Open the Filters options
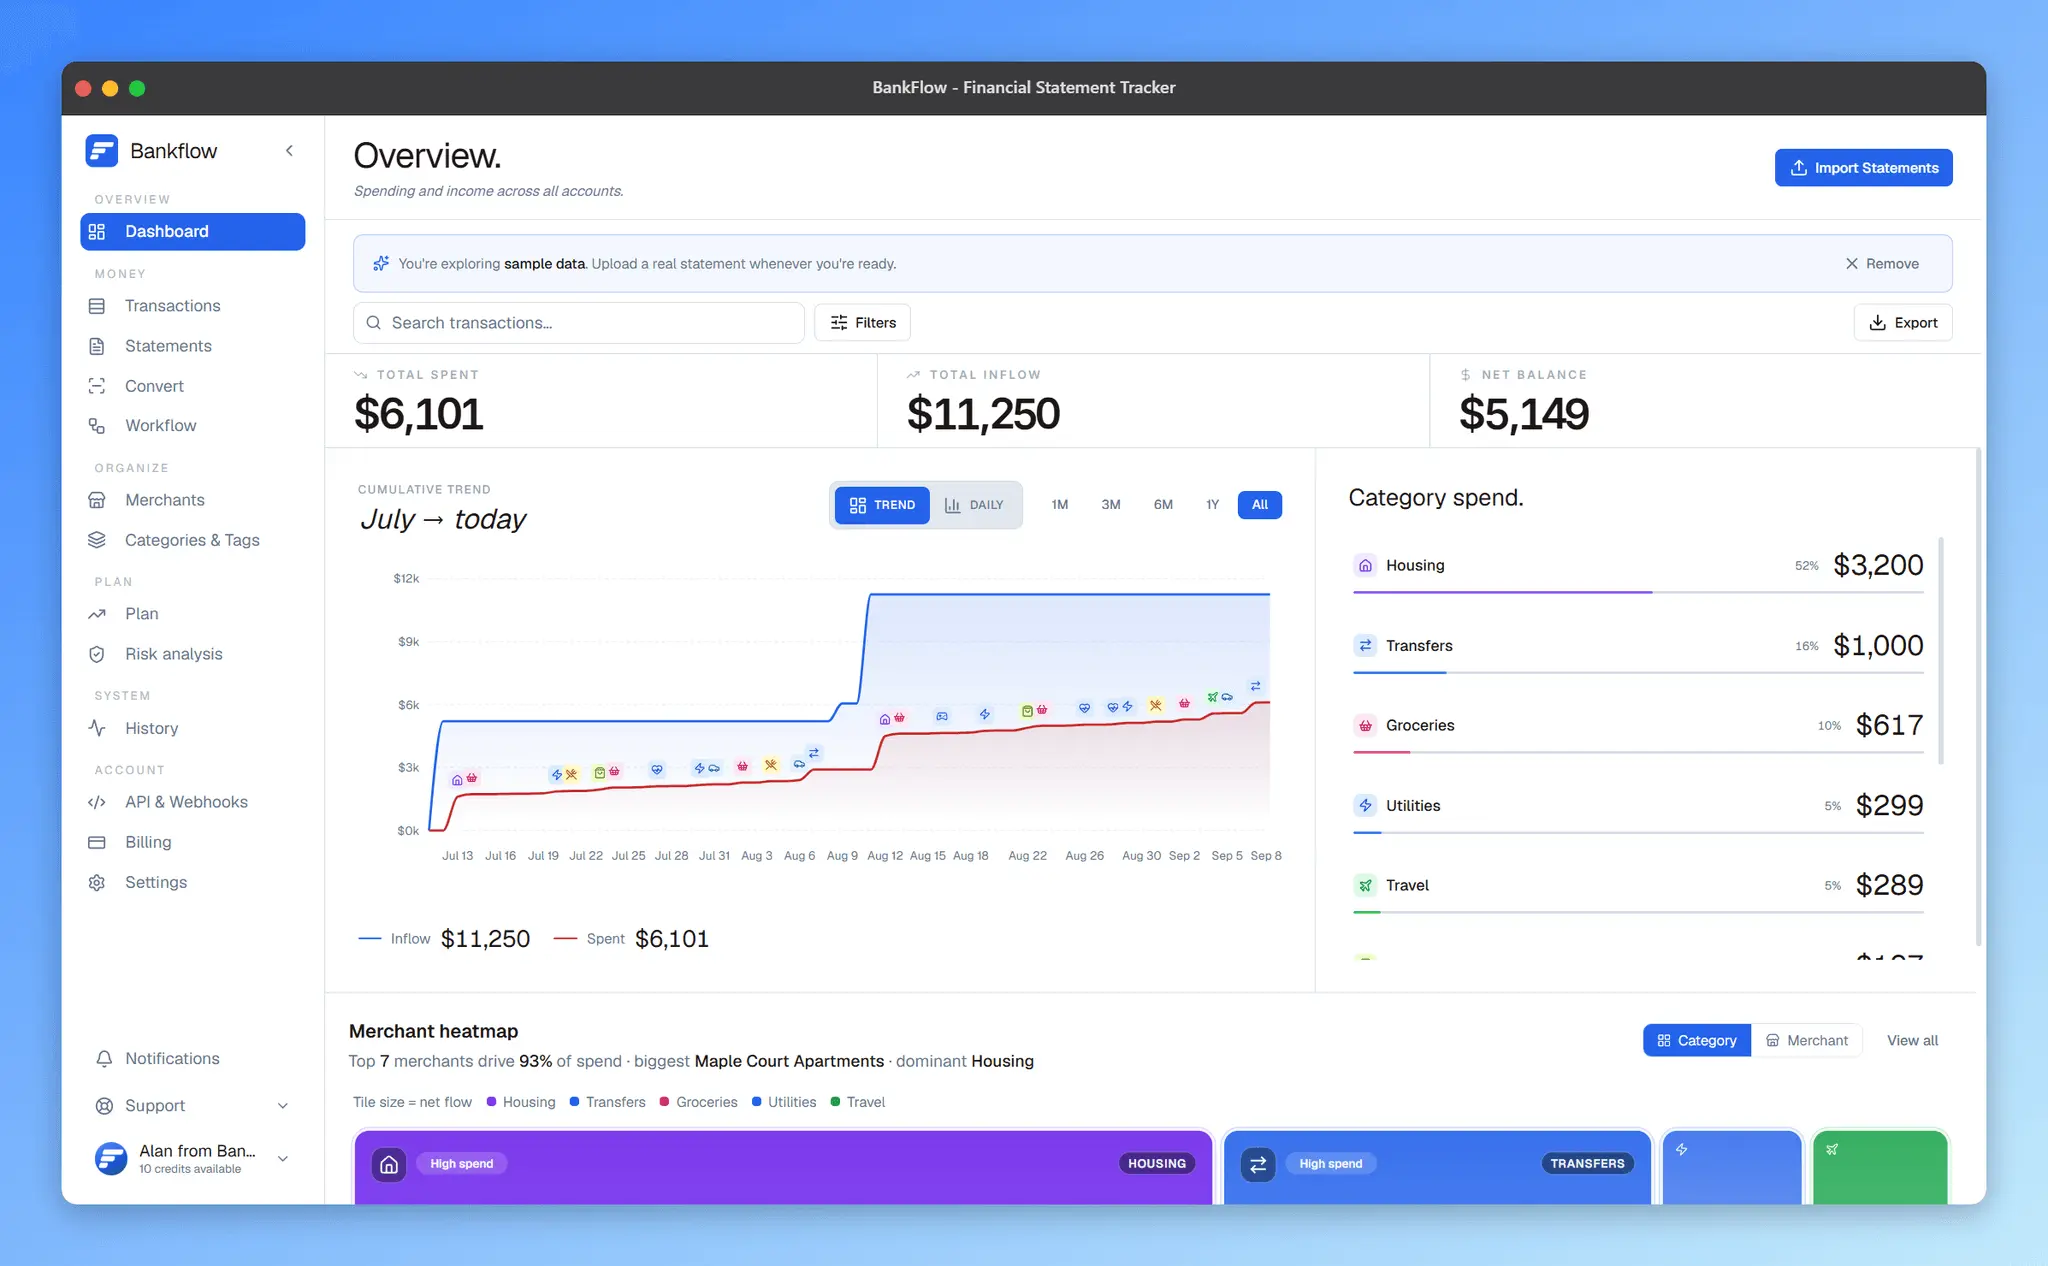The height and width of the screenshot is (1266, 2048). pyautogui.click(x=862, y=323)
